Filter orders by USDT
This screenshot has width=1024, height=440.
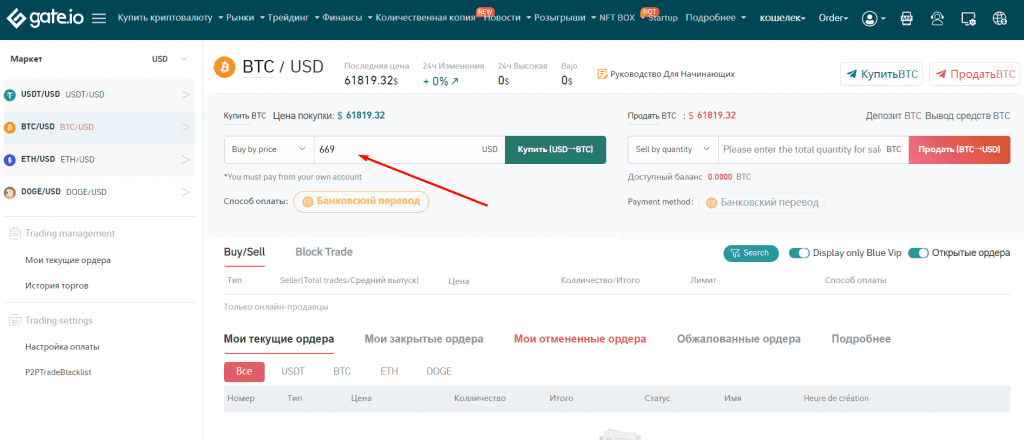[293, 371]
